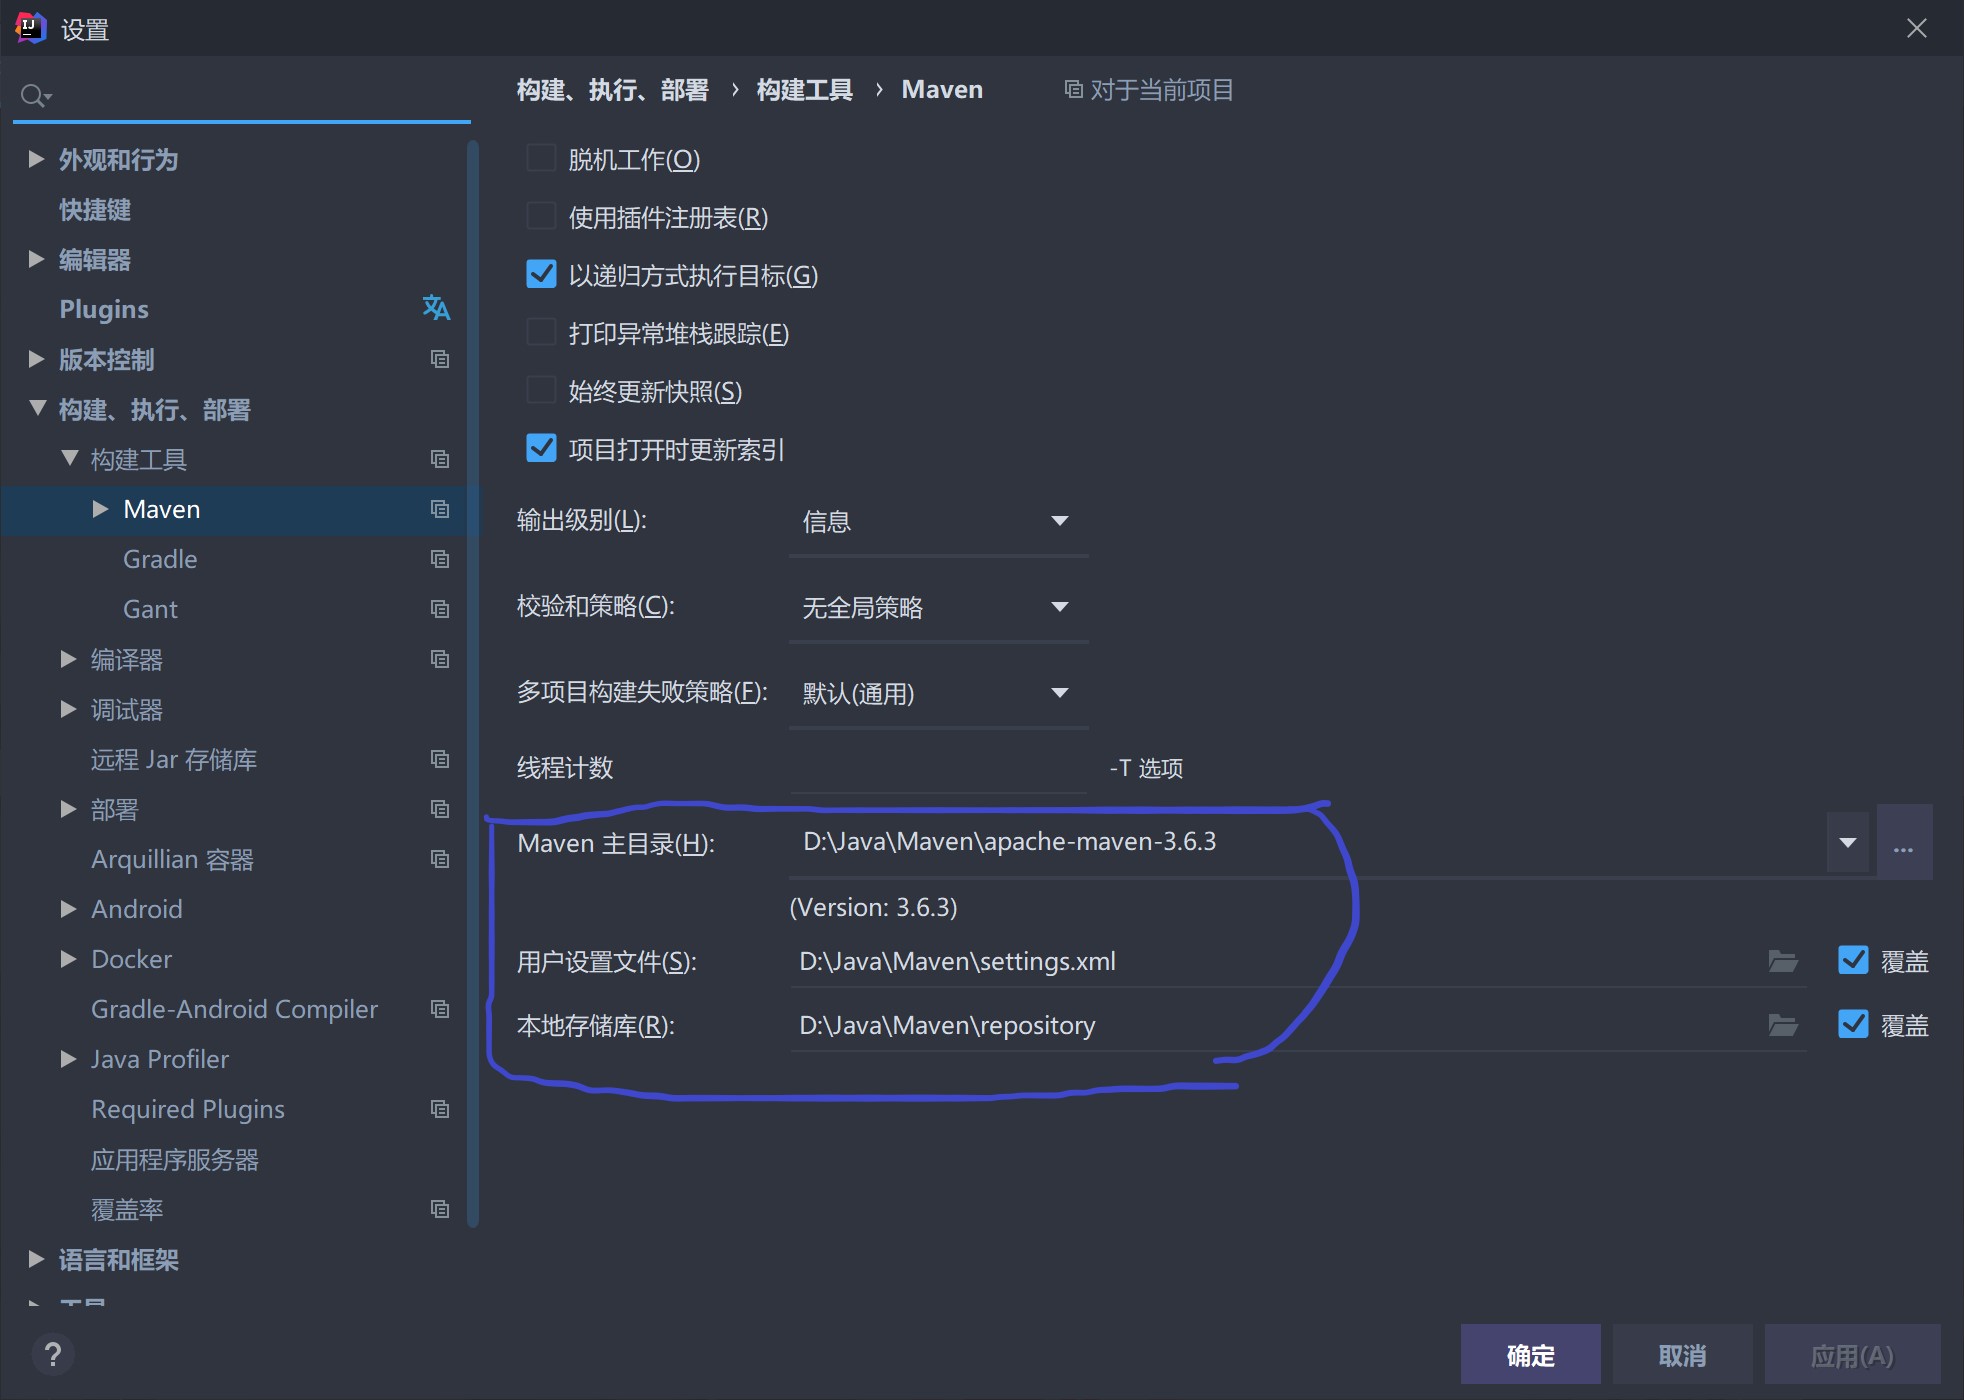Image resolution: width=1964 pixels, height=1400 pixels.
Task: Collapse the 构建、执行、部署 section
Action: (x=37, y=408)
